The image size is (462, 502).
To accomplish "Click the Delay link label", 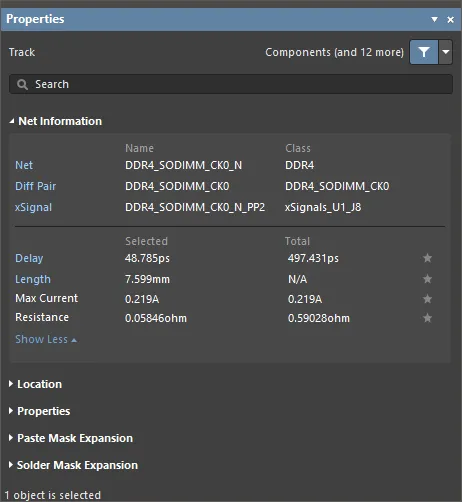I will (29, 258).
